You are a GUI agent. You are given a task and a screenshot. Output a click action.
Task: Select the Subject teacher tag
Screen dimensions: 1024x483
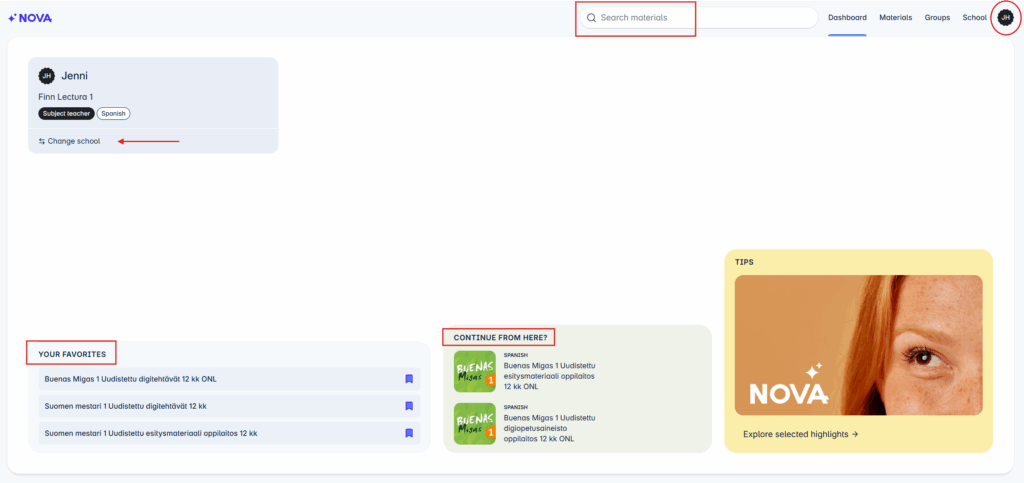click(x=66, y=113)
